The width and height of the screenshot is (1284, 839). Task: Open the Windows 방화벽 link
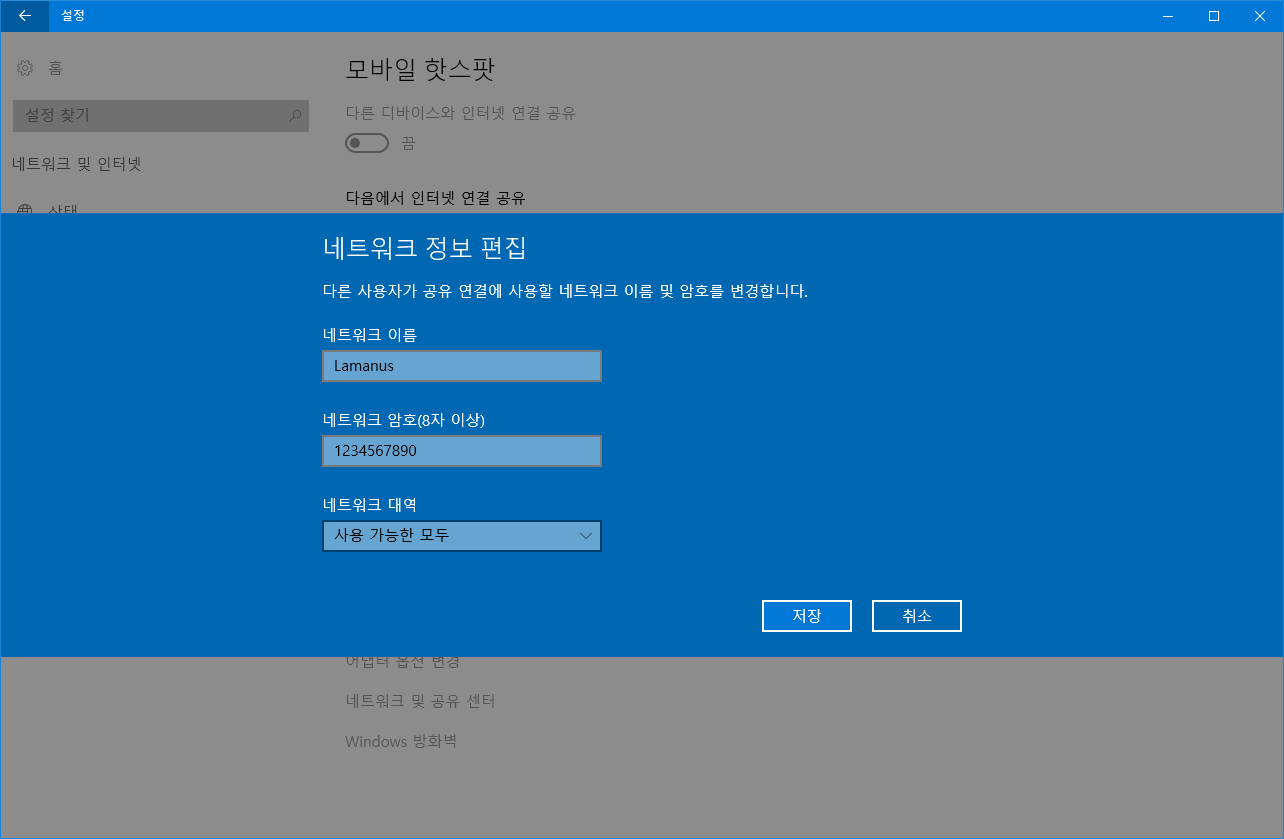click(x=400, y=741)
